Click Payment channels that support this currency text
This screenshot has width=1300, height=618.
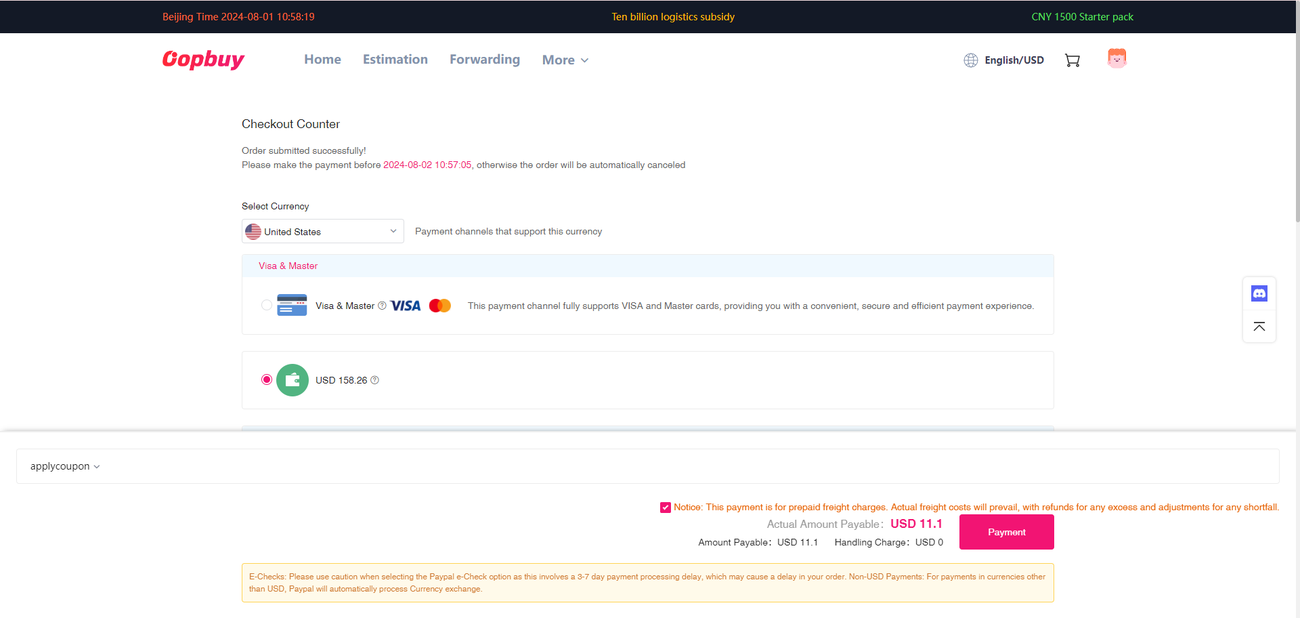tap(508, 231)
